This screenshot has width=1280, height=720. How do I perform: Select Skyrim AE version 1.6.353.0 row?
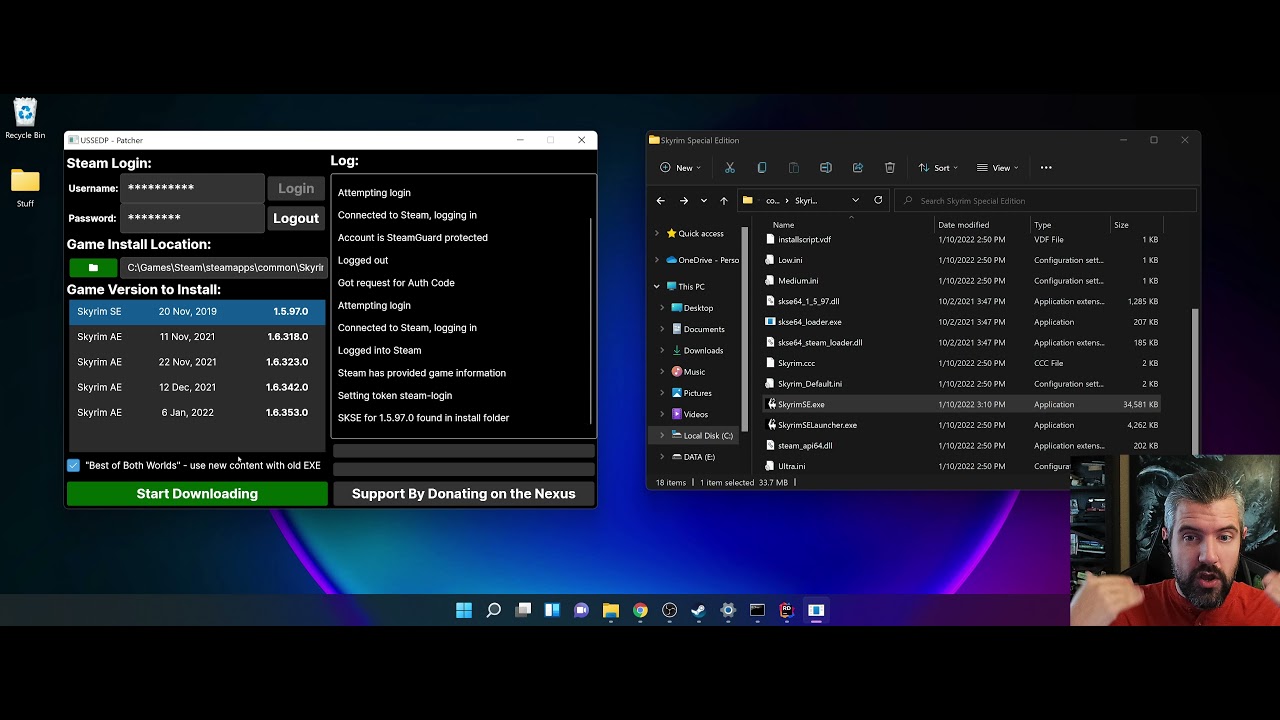pos(197,413)
